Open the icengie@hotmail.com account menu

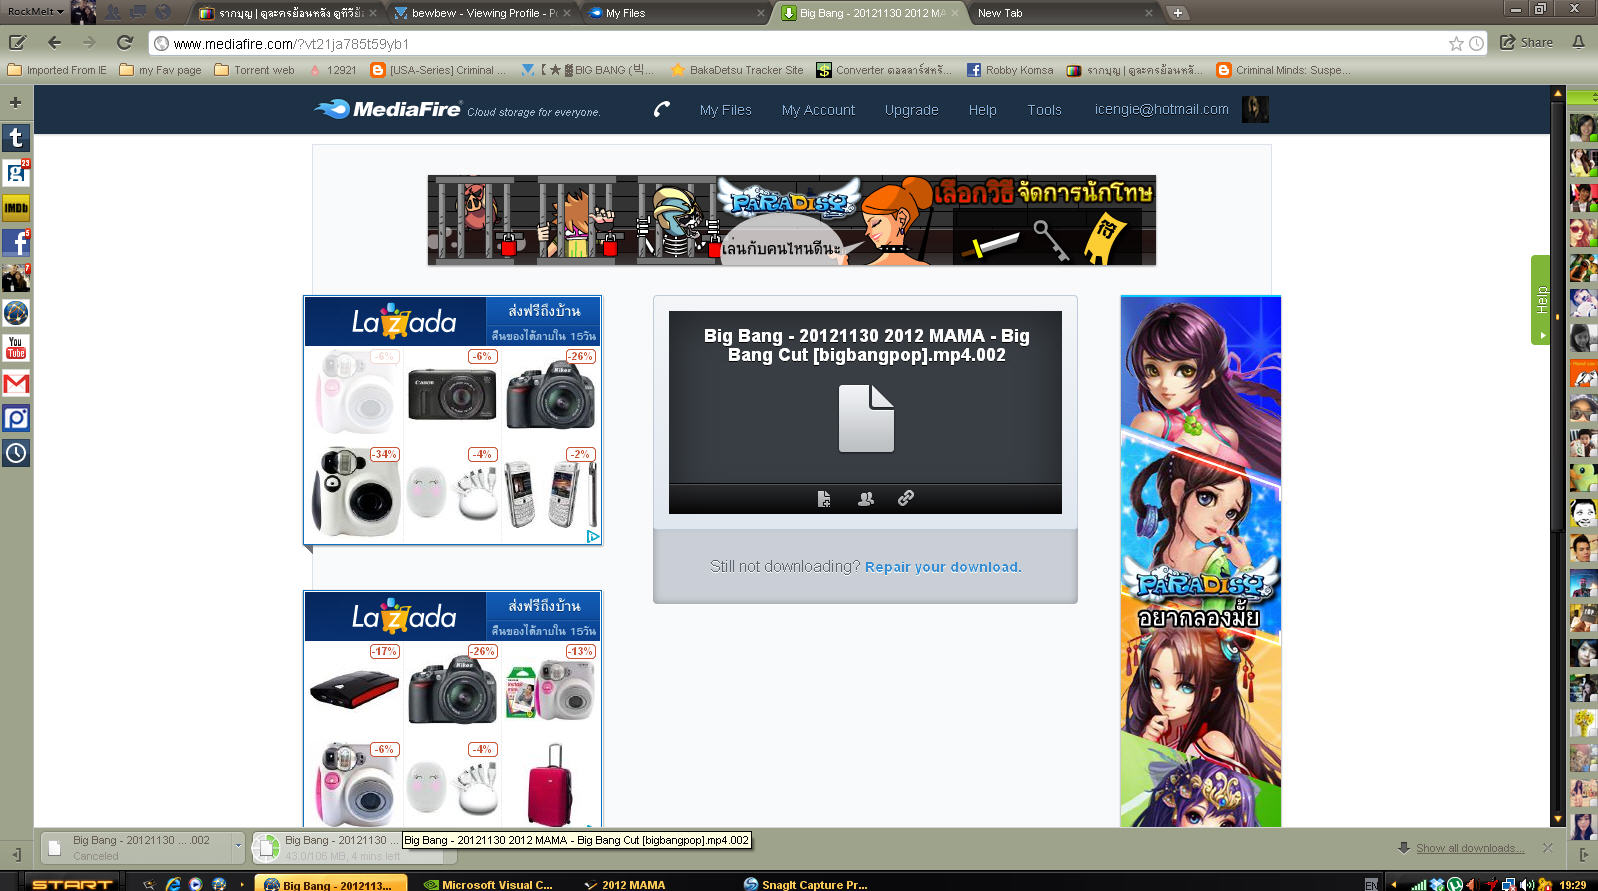tap(1161, 109)
